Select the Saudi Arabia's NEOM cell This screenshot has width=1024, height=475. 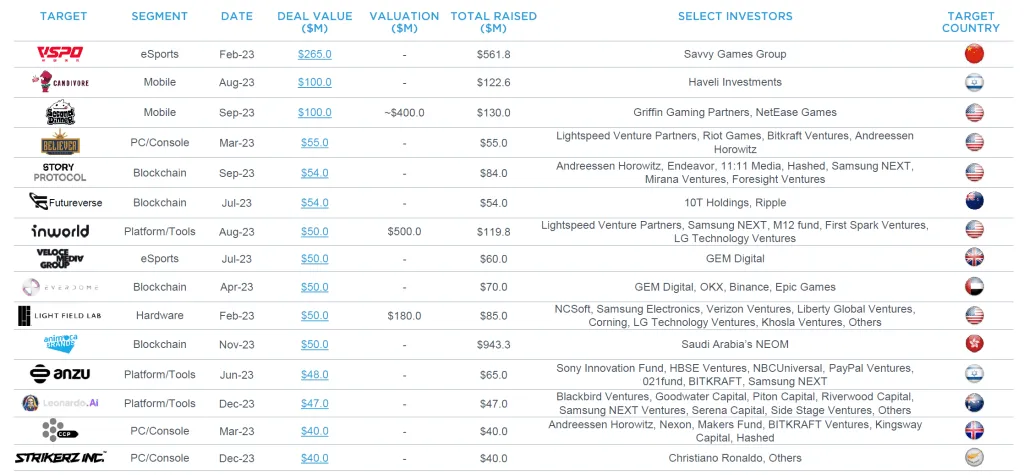click(x=735, y=344)
